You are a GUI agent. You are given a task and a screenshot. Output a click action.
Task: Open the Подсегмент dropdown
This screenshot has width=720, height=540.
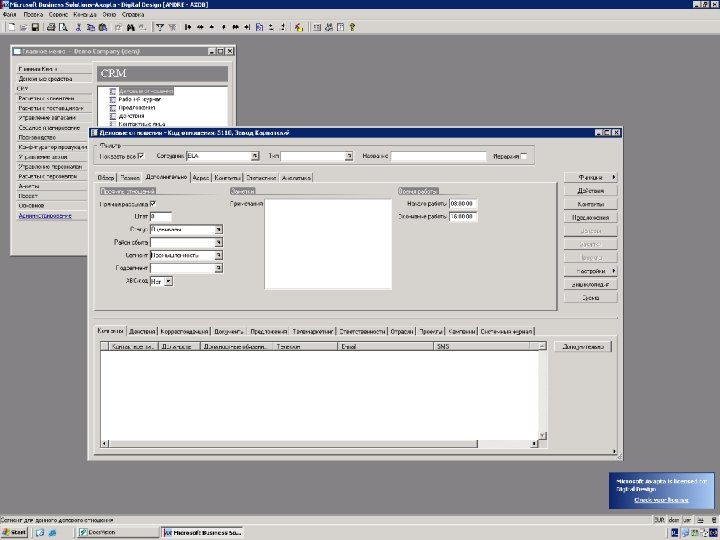(x=219, y=268)
